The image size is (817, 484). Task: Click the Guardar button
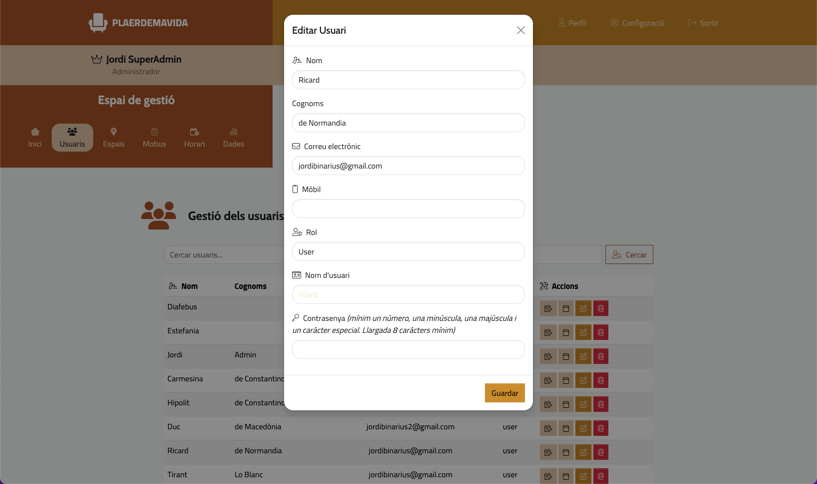(x=504, y=393)
